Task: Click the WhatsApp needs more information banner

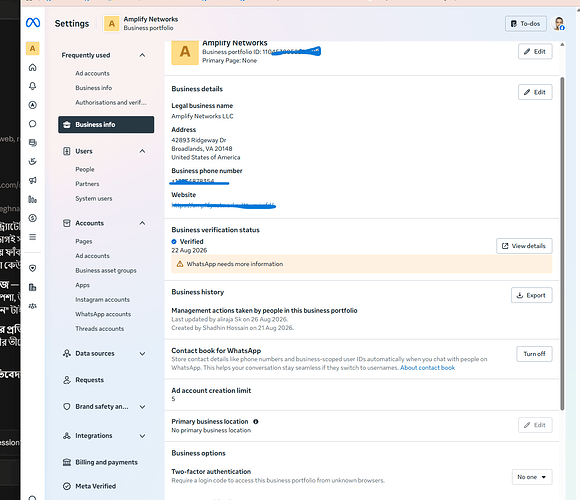Action: click(x=361, y=264)
